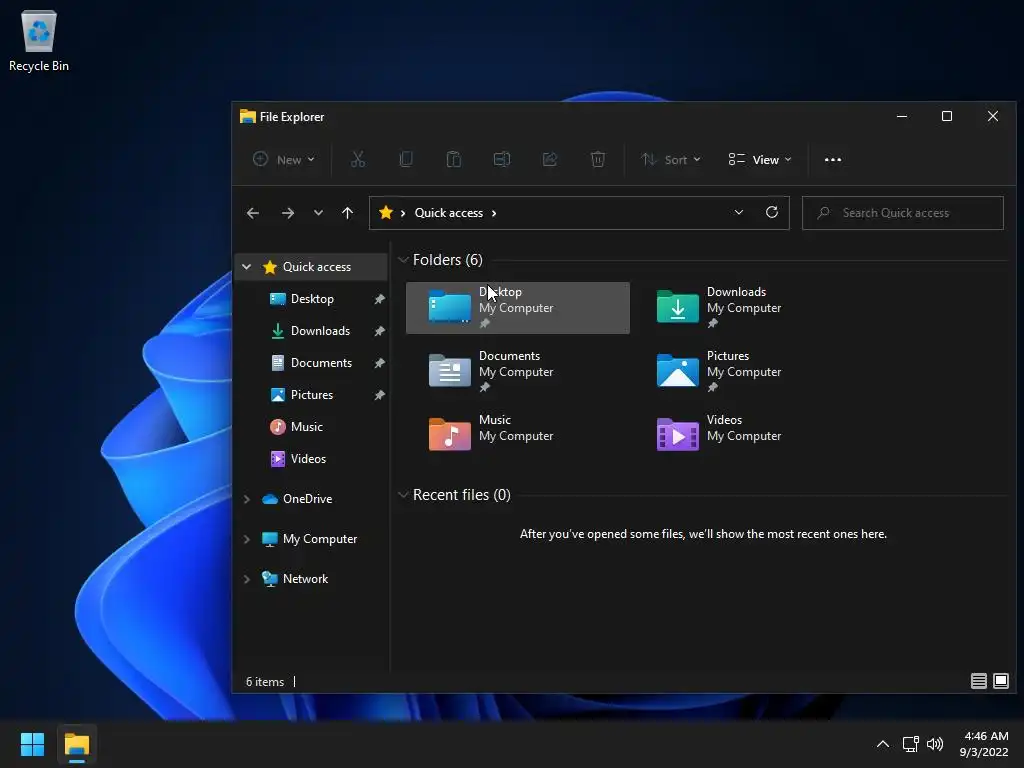Go back with the left arrow
Screen dimensions: 1024x768
pyautogui.click(x=253, y=213)
